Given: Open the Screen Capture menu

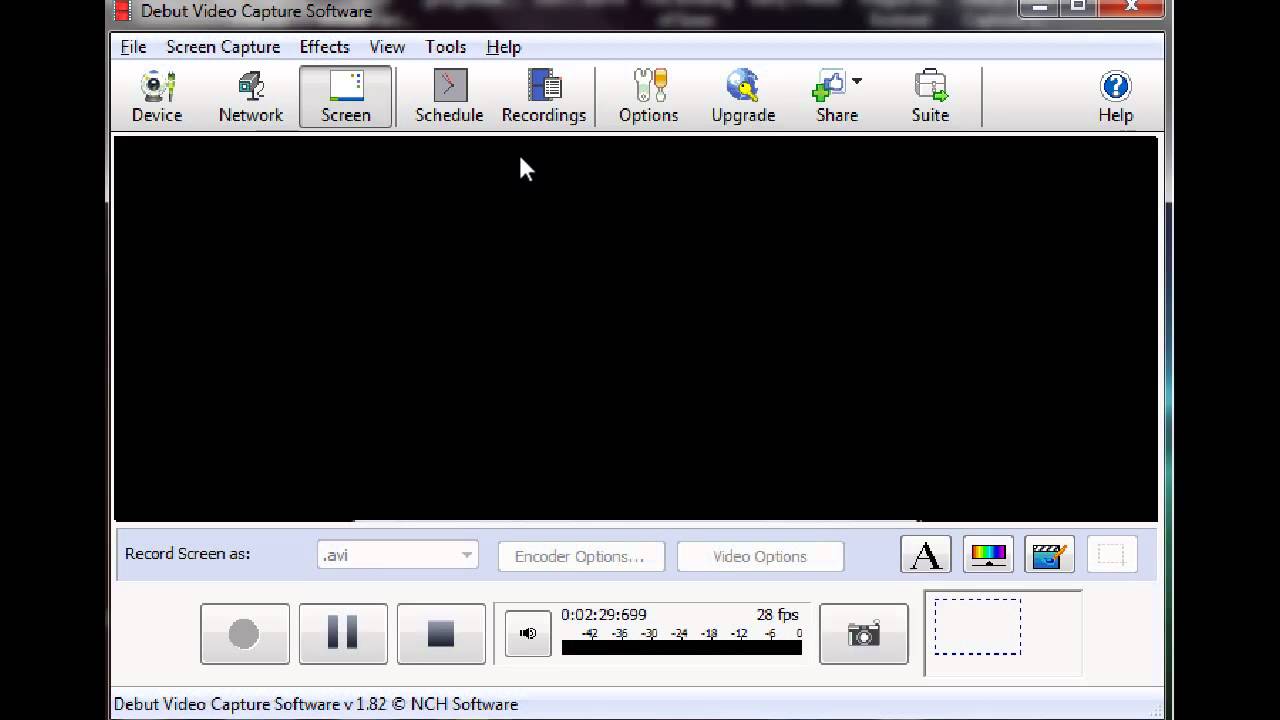Looking at the screenshot, I should [x=223, y=47].
